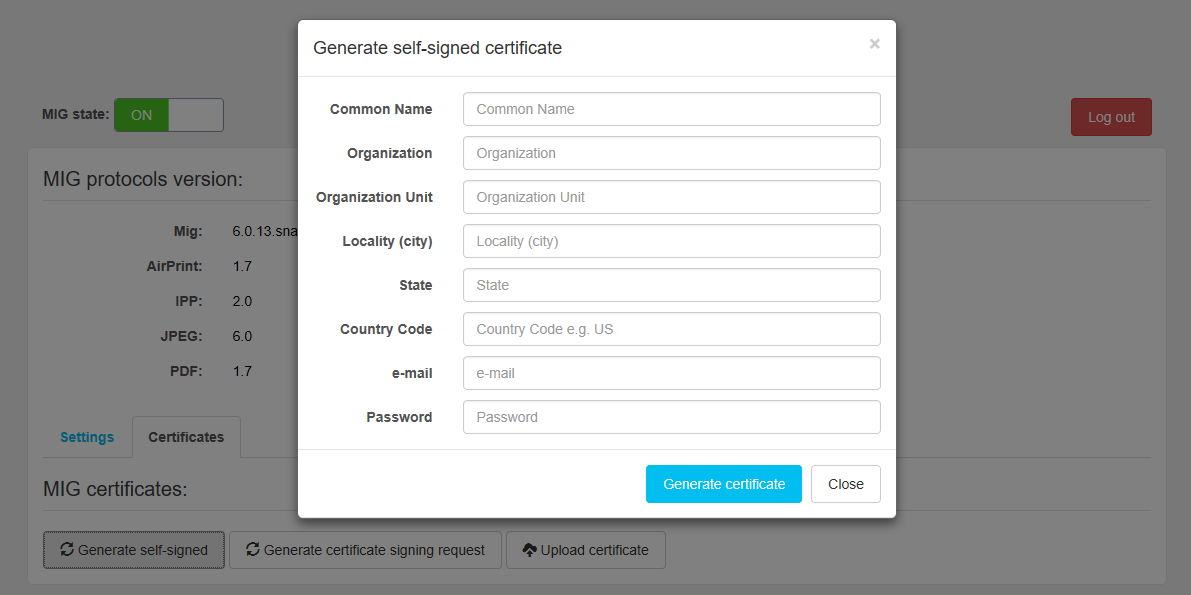Toggle the MIG state ON switch
1191x595 pixels.
point(142,115)
